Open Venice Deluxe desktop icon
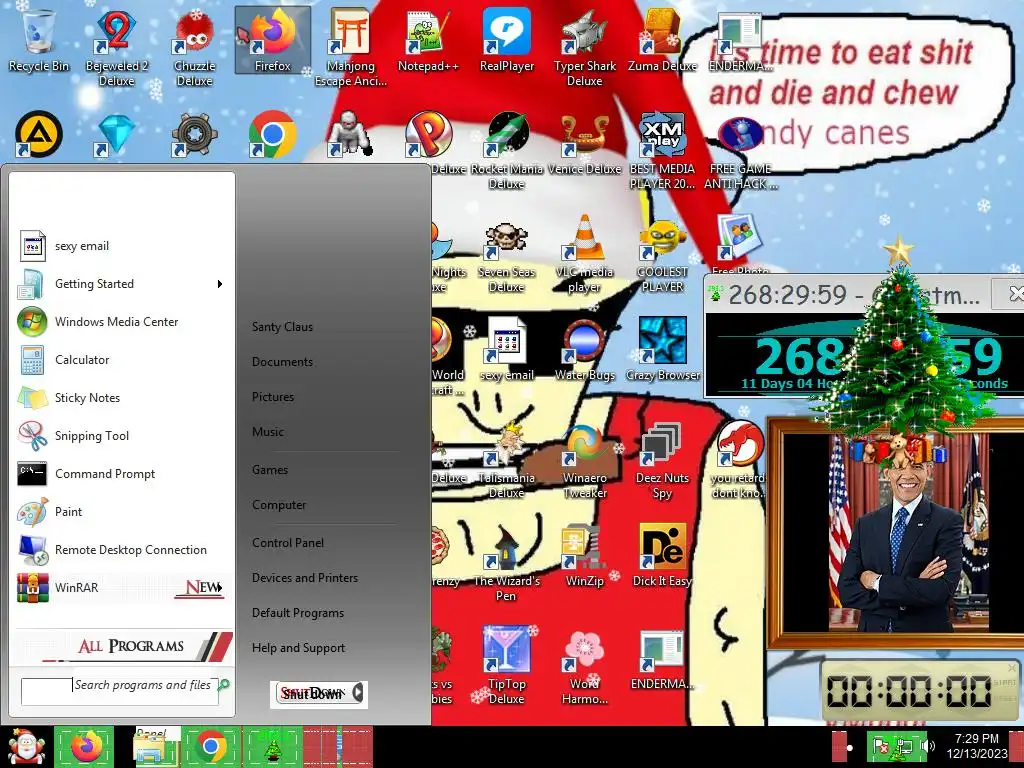This screenshot has width=1024, height=768. (584, 142)
